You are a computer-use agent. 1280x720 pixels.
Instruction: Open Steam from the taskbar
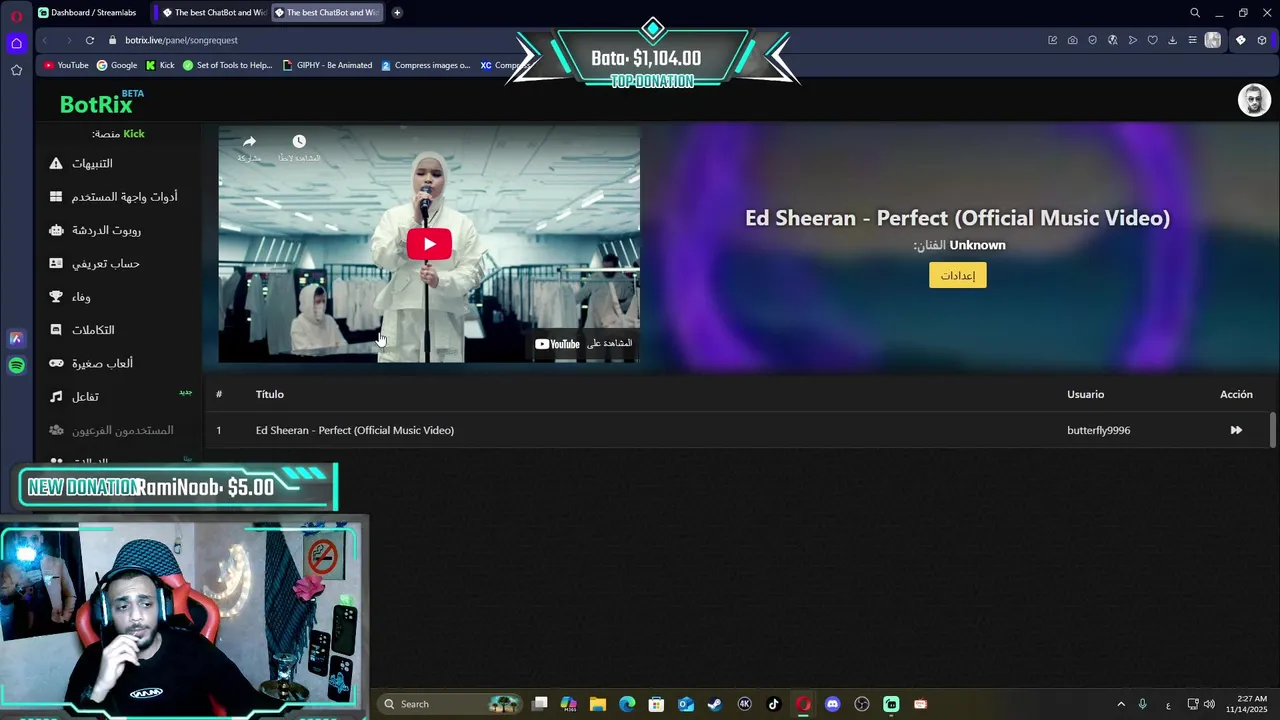coord(715,704)
